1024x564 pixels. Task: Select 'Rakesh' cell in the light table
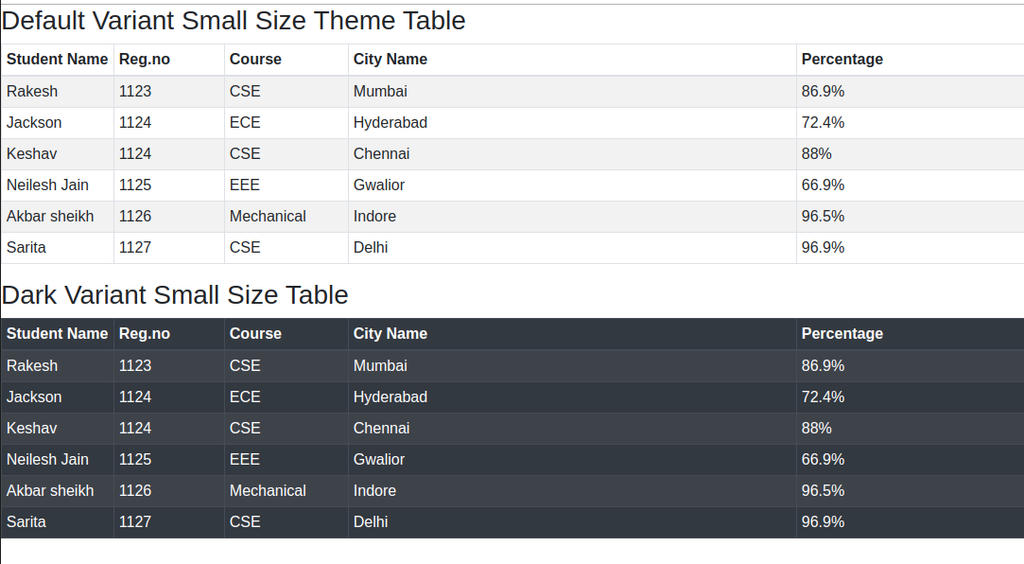[x=32, y=91]
